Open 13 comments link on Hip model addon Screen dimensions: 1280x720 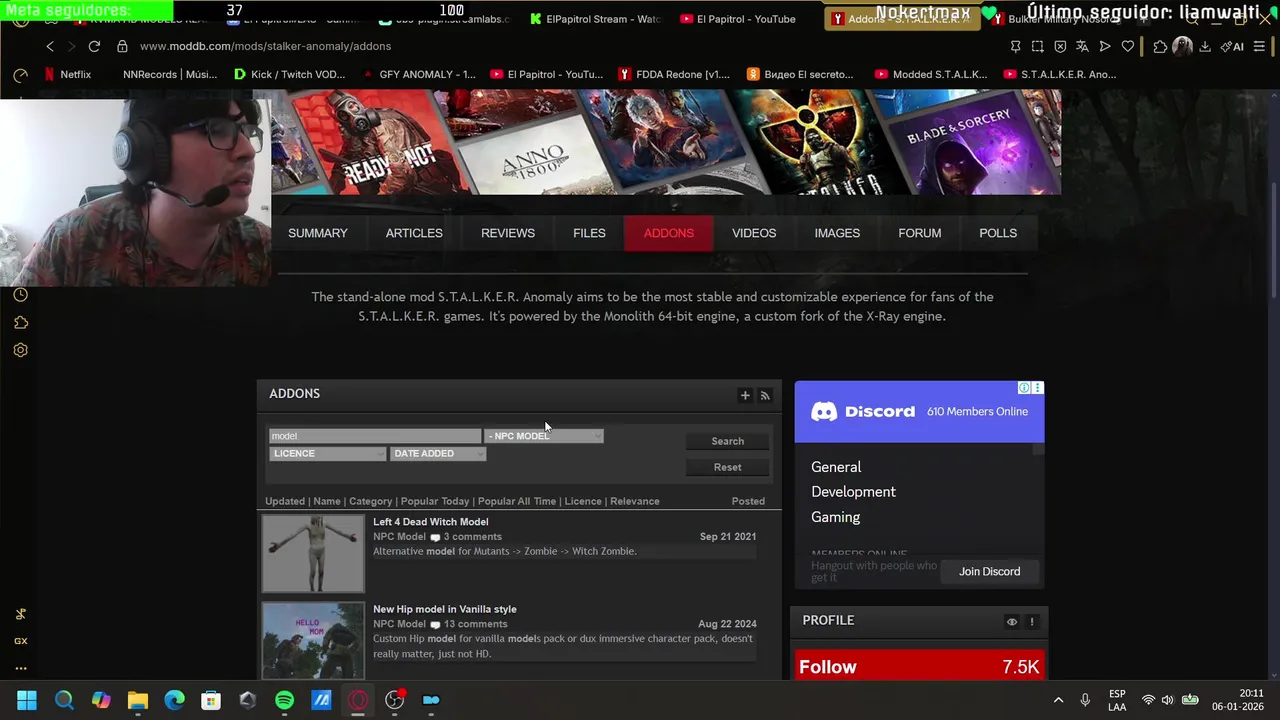475,624
